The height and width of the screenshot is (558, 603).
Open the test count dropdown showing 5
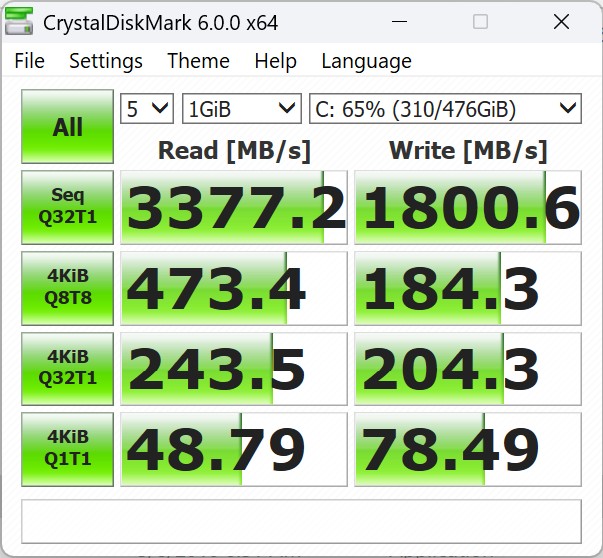point(147,108)
